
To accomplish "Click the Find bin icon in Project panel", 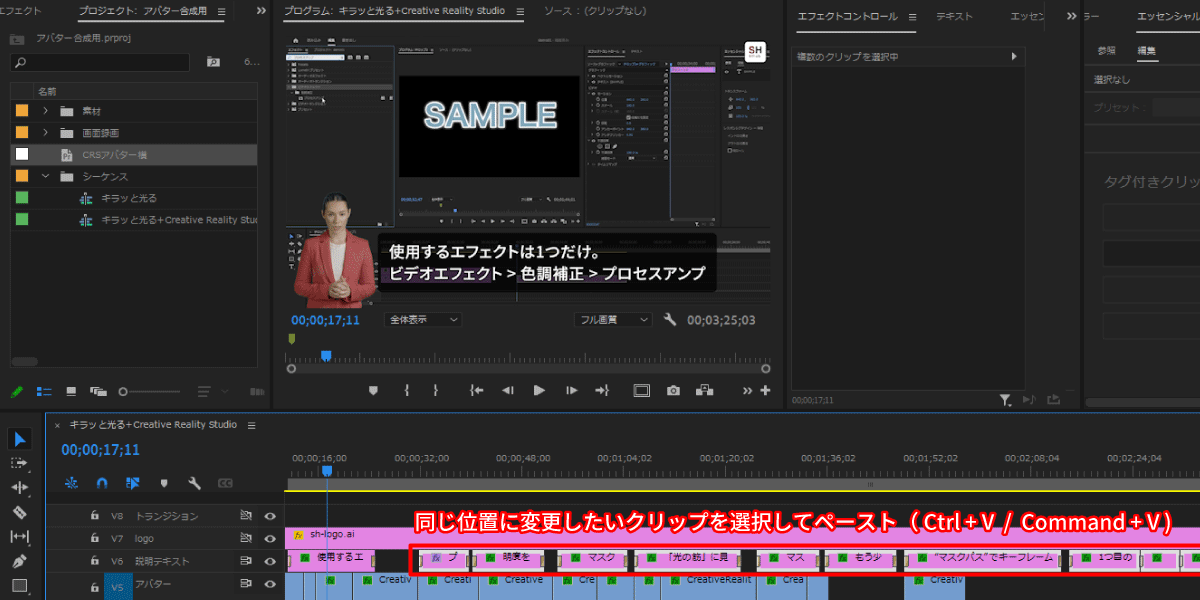I will click(213, 62).
